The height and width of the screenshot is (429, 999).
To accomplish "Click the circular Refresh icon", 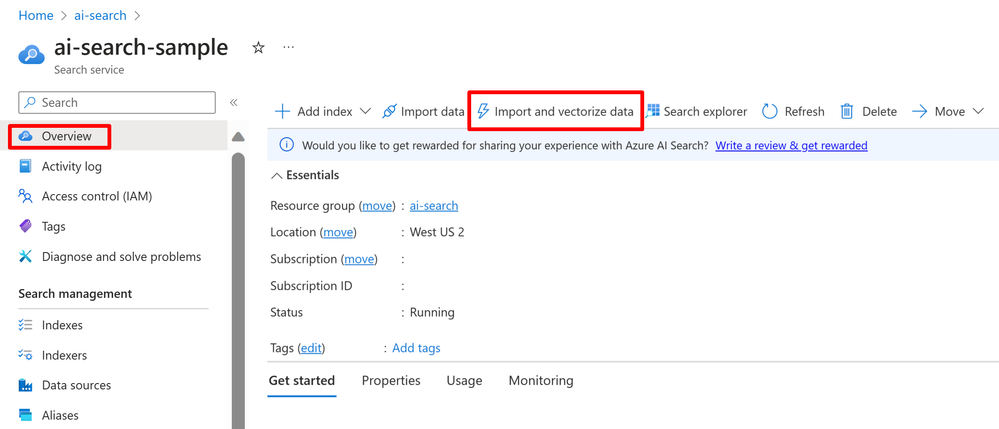I will [770, 112].
